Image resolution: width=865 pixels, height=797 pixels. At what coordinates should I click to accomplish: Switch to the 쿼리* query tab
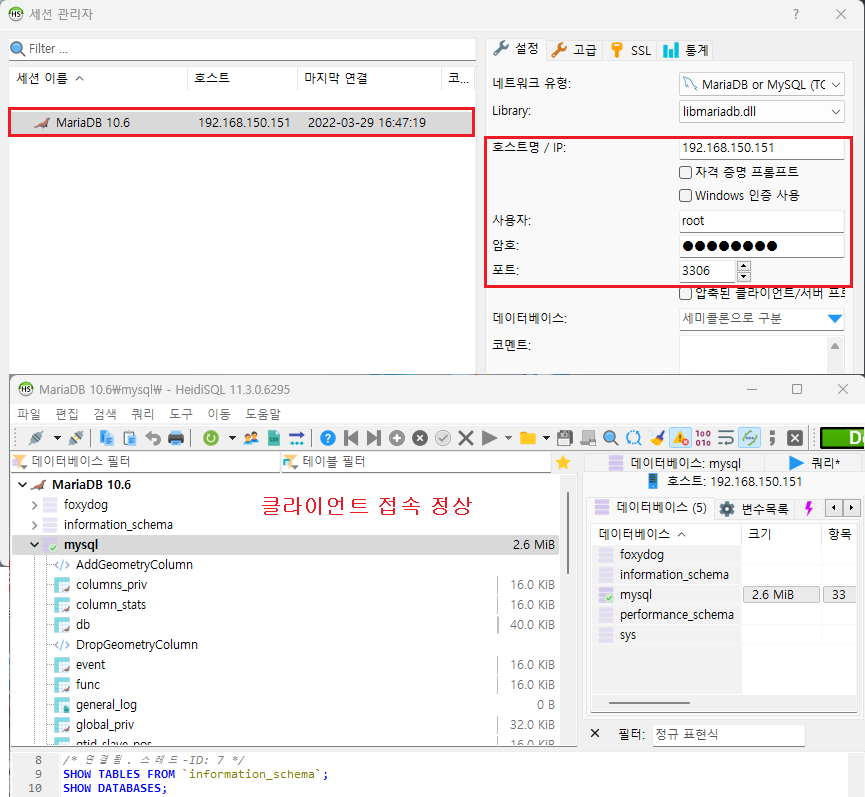coord(815,463)
